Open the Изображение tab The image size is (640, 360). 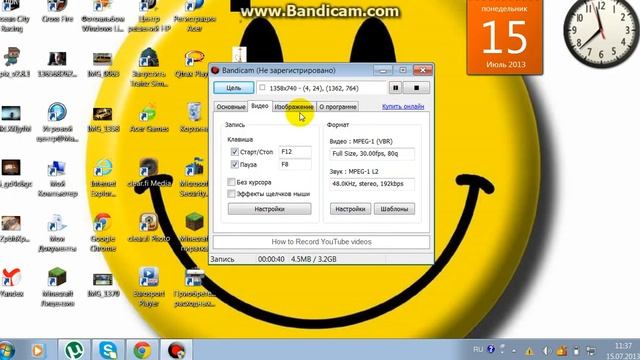(294, 107)
